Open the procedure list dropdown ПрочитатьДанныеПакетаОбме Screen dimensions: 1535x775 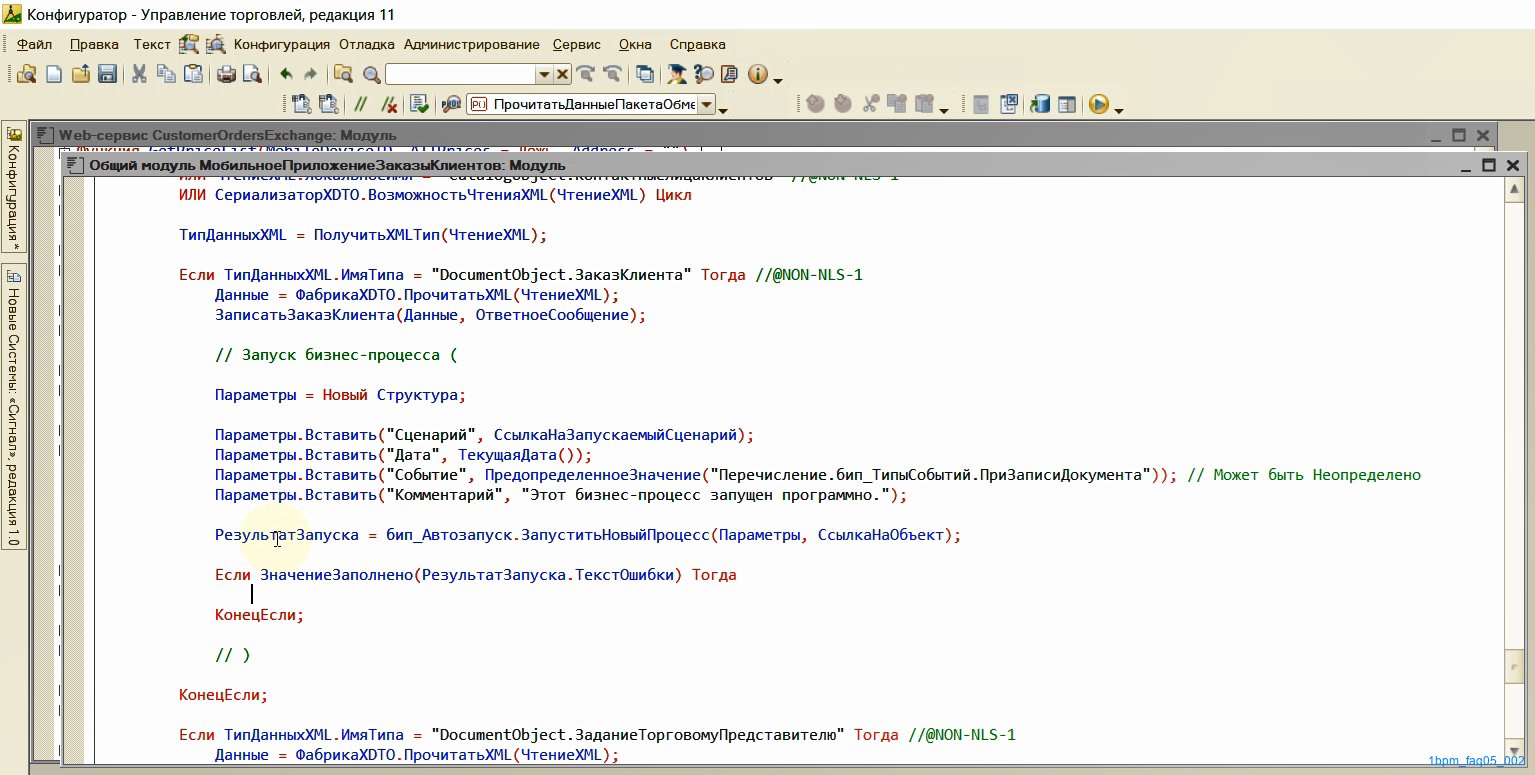pos(707,104)
